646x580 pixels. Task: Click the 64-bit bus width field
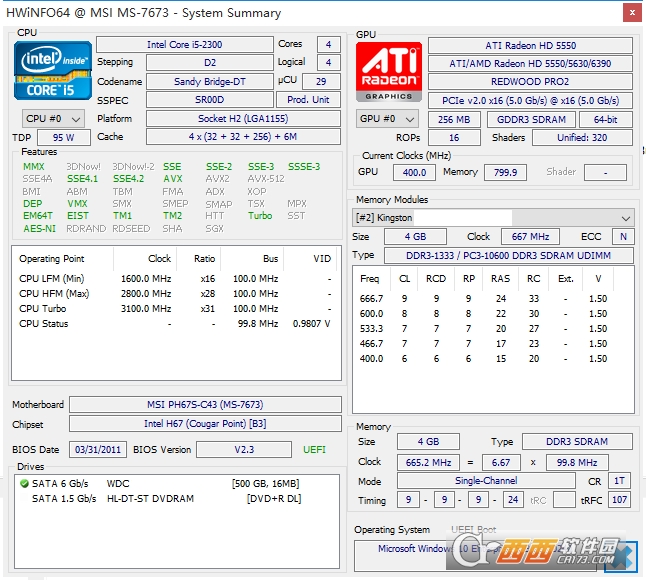pyautogui.click(x=606, y=119)
